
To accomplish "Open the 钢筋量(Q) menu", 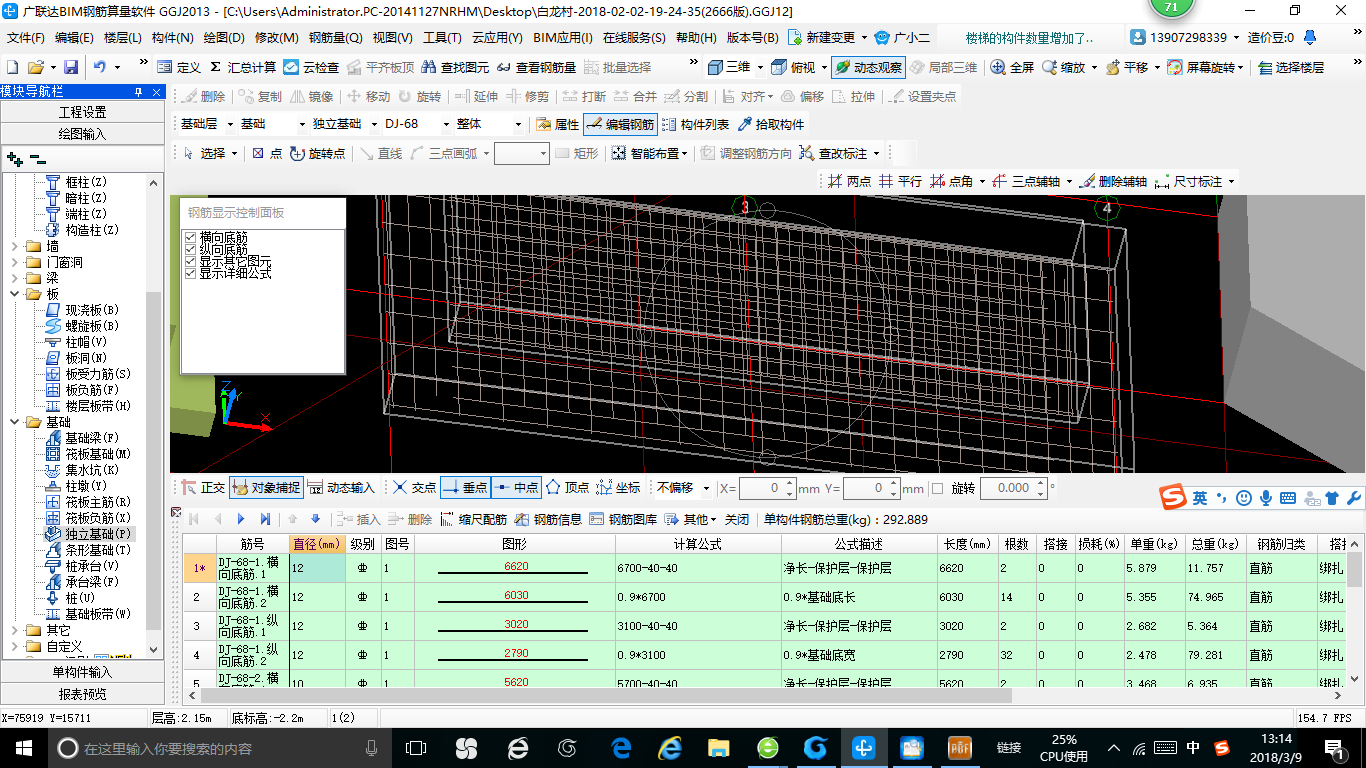I will point(335,38).
